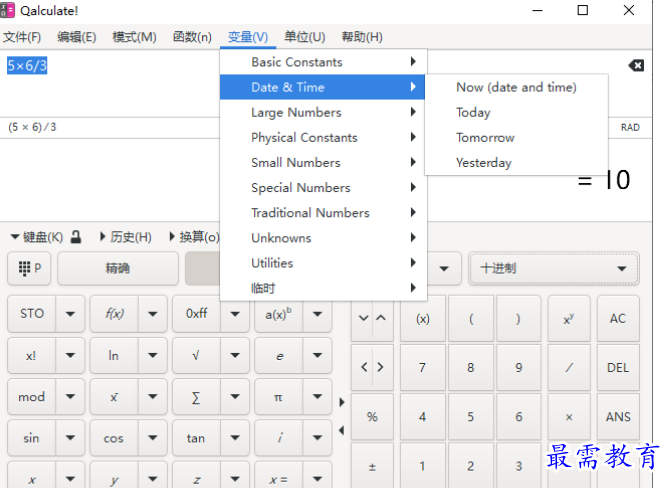The width and height of the screenshot is (668, 488).
Task: Open the 模式(M) mode menu
Action: click(134, 37)
